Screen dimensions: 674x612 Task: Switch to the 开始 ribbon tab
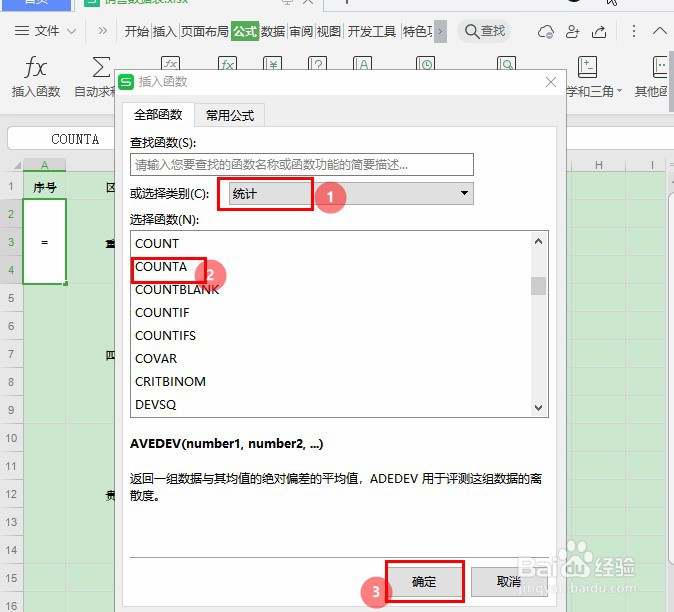[x=136, y=31]
